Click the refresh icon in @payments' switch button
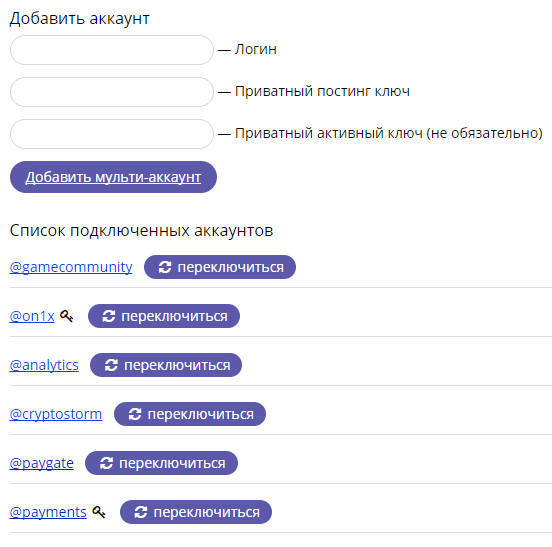 coord(141,512)
